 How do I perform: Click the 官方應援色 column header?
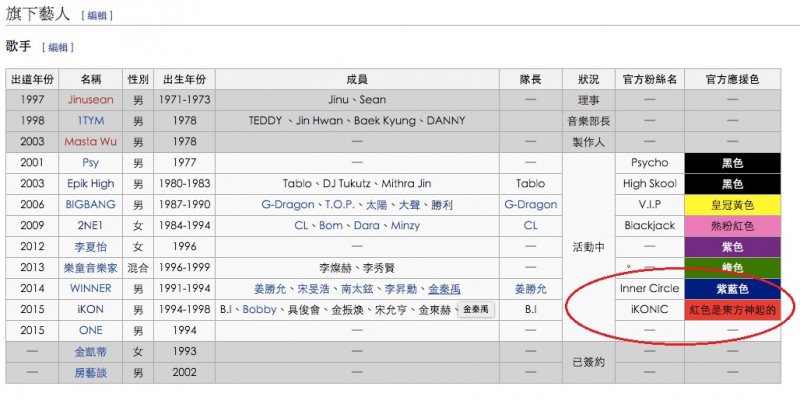coord(732,79)
